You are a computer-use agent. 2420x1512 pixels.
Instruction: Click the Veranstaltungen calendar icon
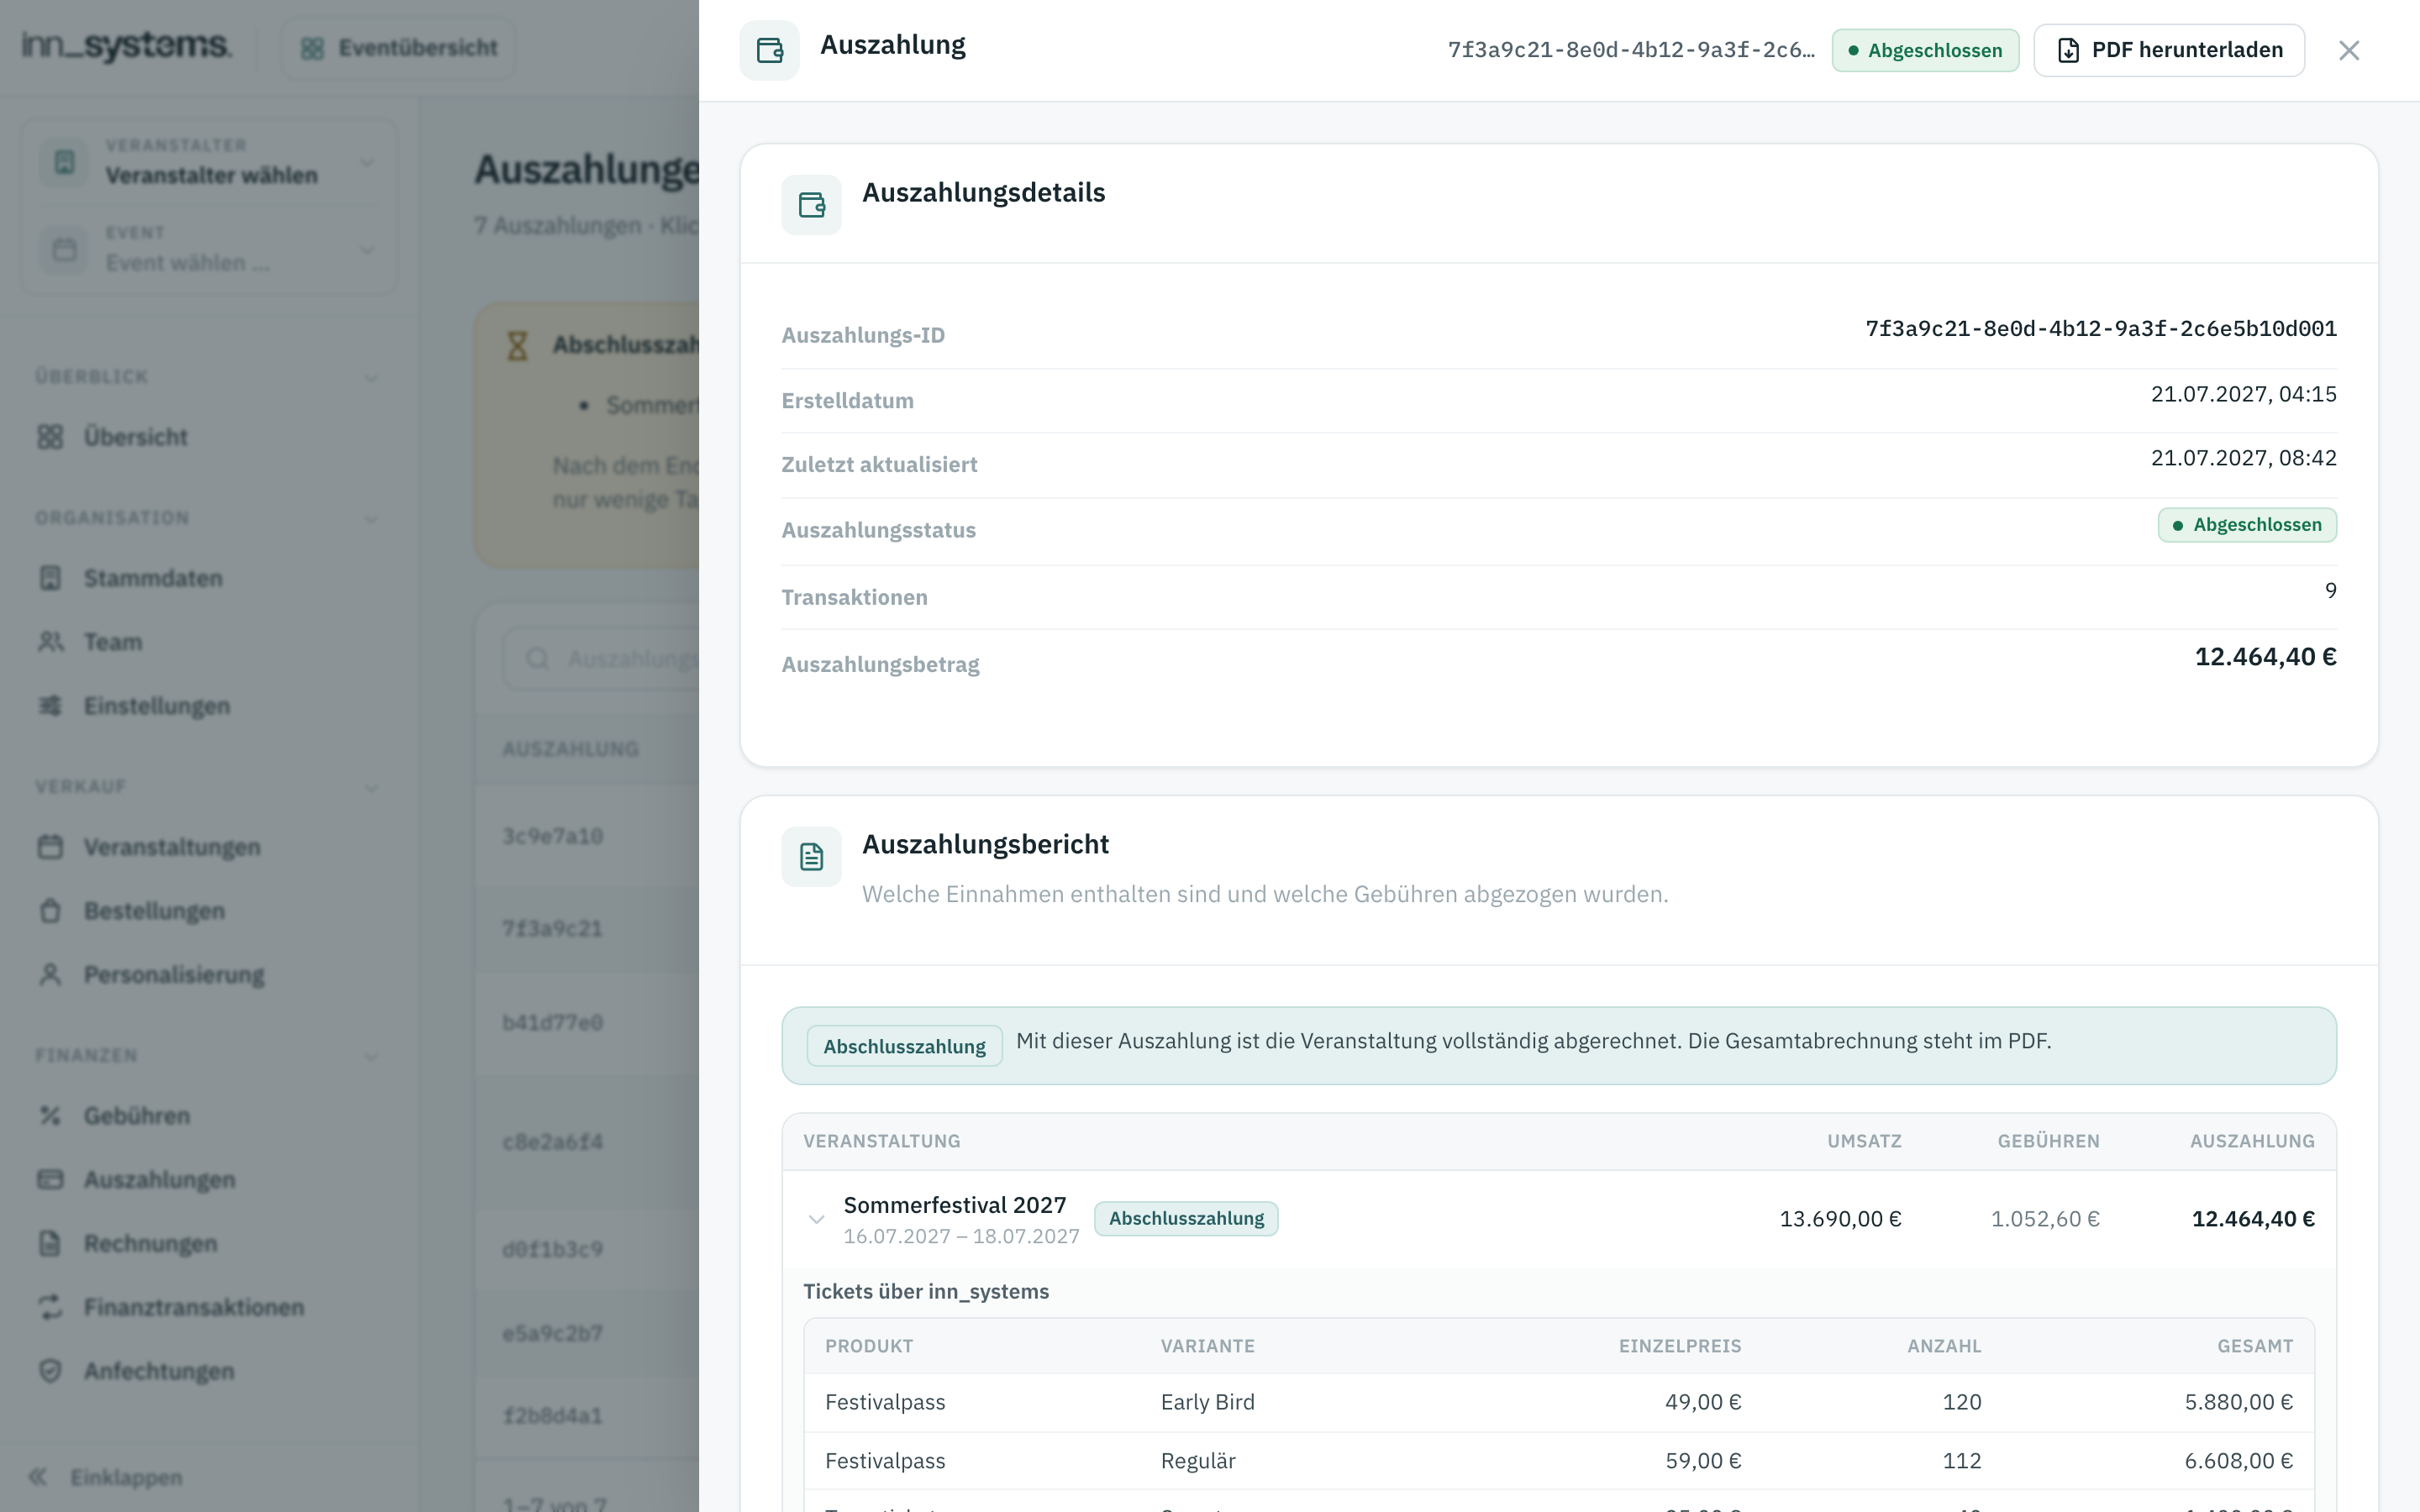(50, 847)
